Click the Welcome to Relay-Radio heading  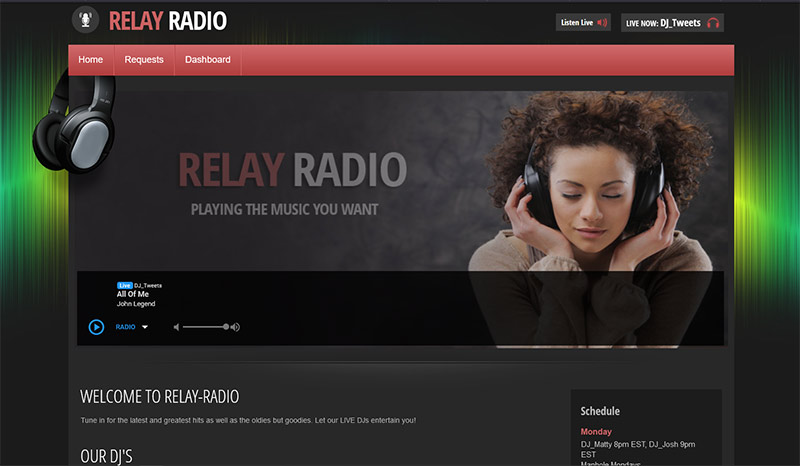click(160, 397)
